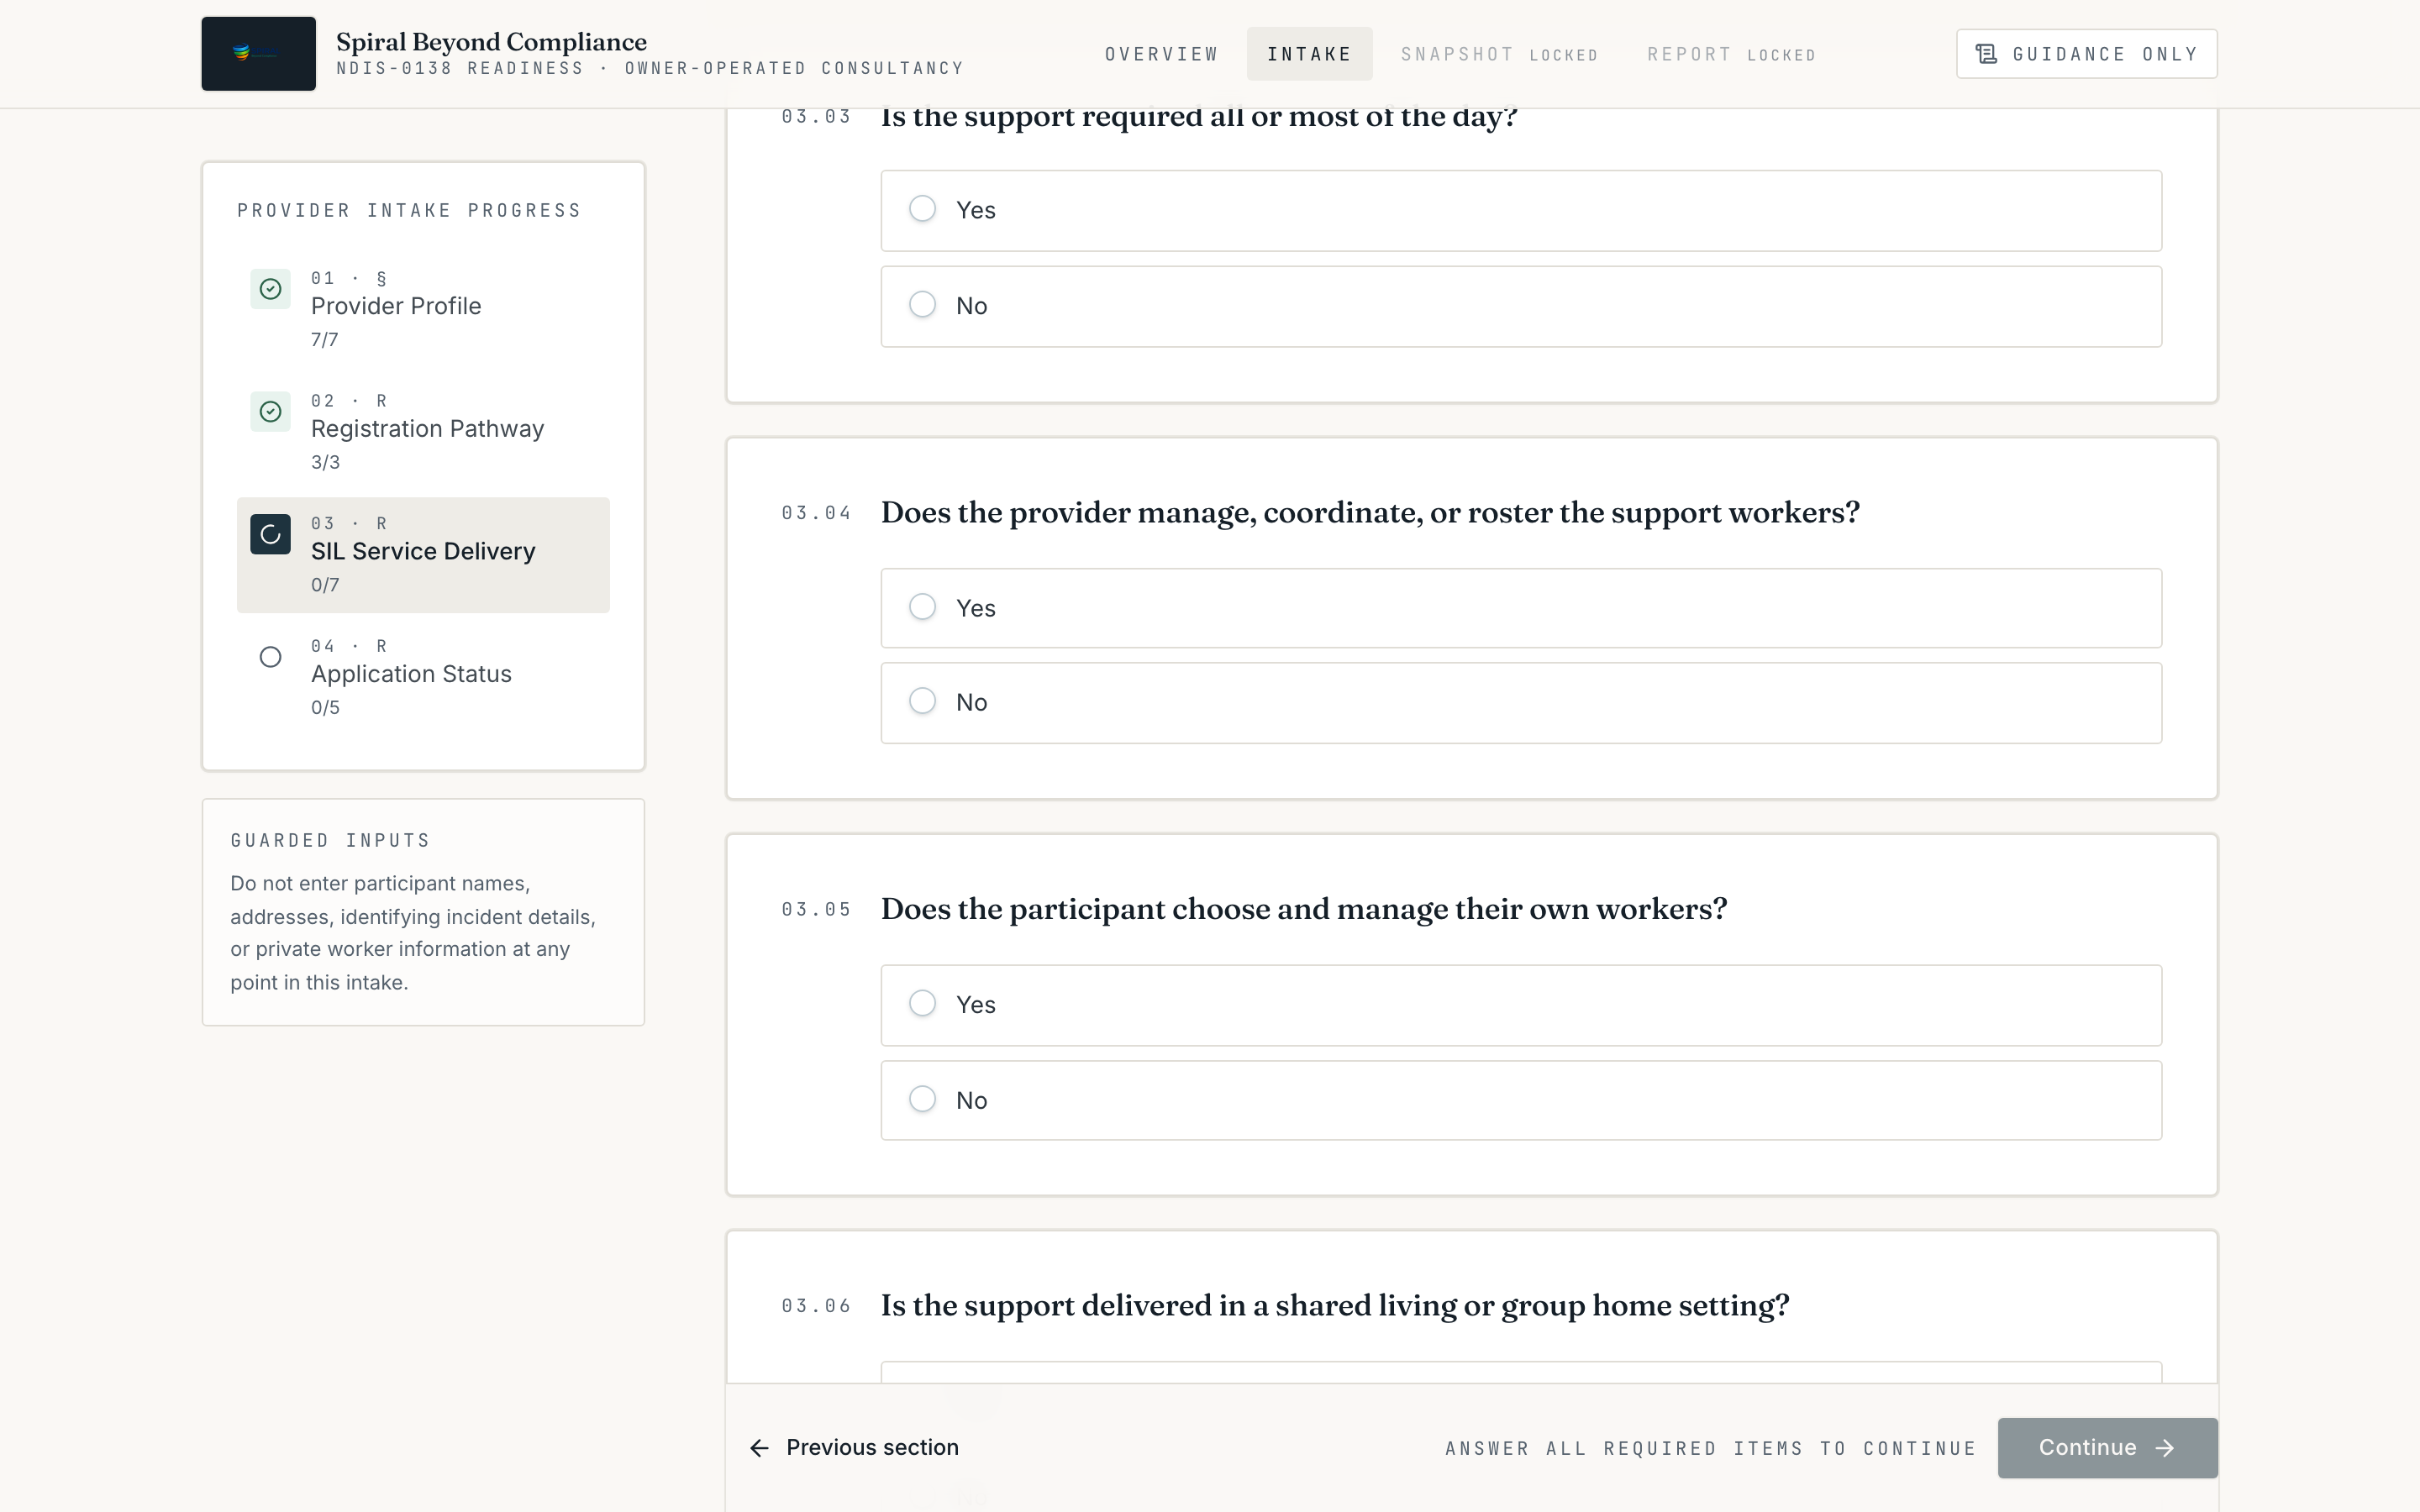This screenshot has width=2420, height=1512.
Task: Choose No for provider rostering support workers
Action: point(1521,703)
